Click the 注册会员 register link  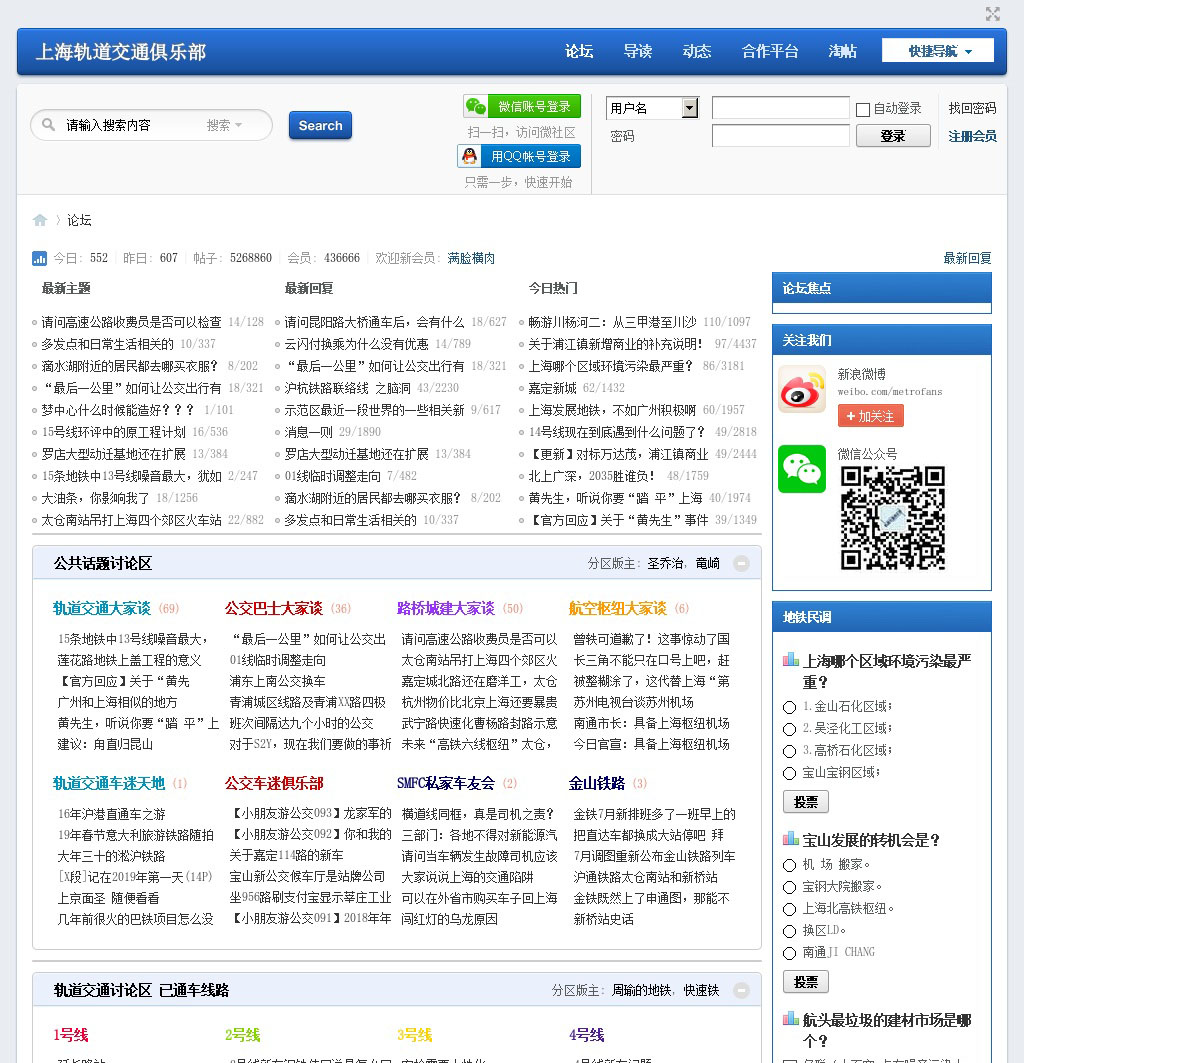(972, 136)
